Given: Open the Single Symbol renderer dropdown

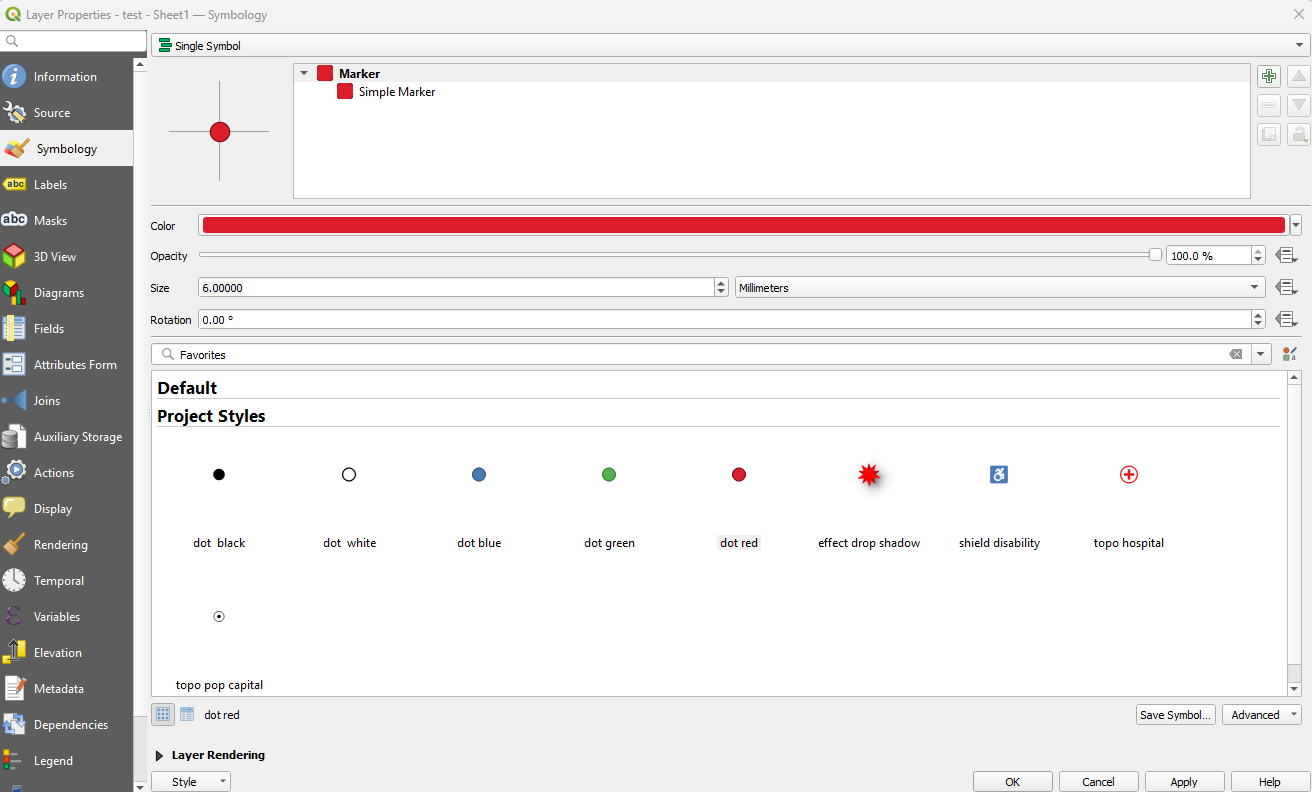Looking at the screenshot, I should coord(730,46).
